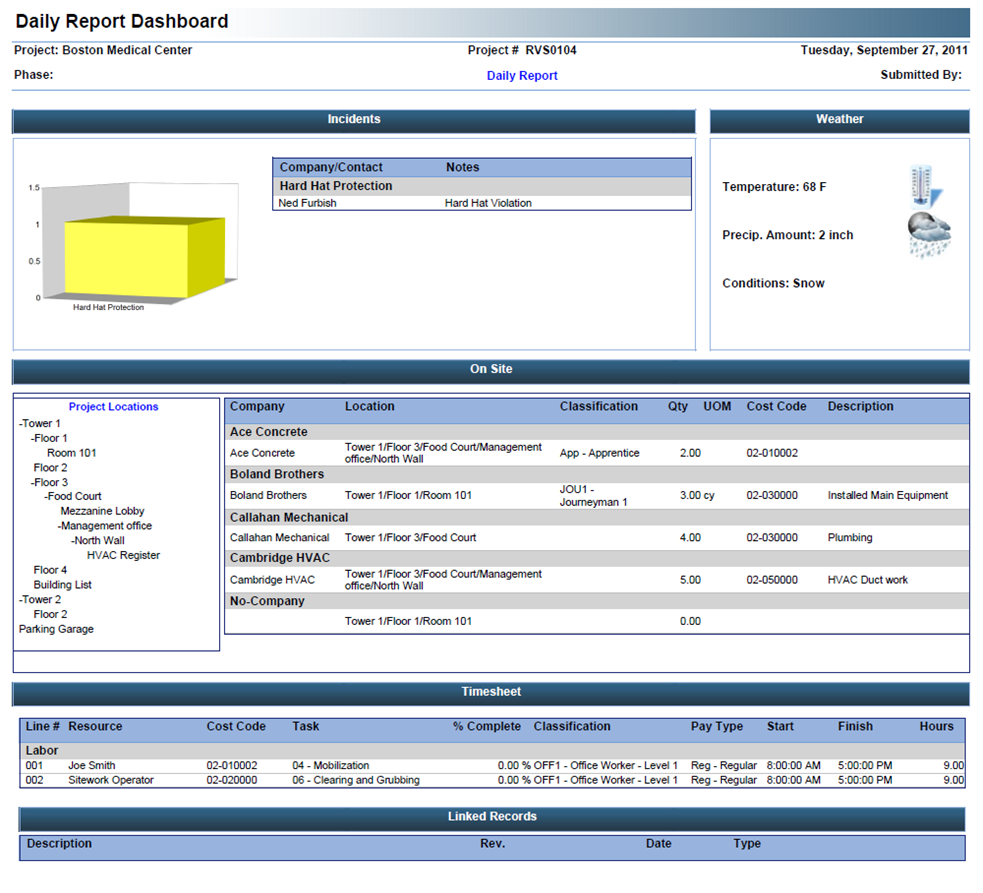983x893 pixels.
Task: Select Building List in locations tree
Action: tap(63, 584)
